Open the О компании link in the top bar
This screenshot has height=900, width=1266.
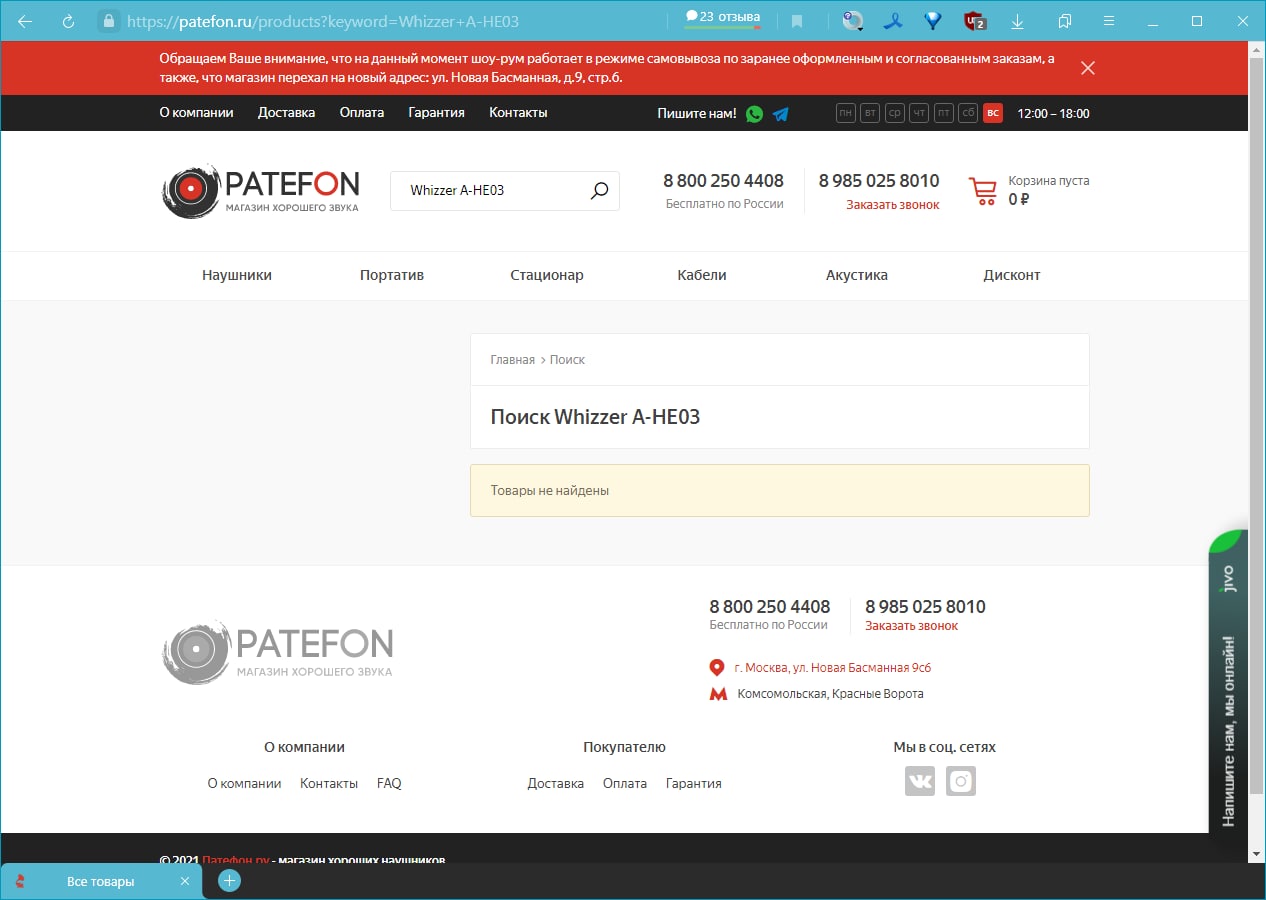pyautogui.click(x=196, y=113)
